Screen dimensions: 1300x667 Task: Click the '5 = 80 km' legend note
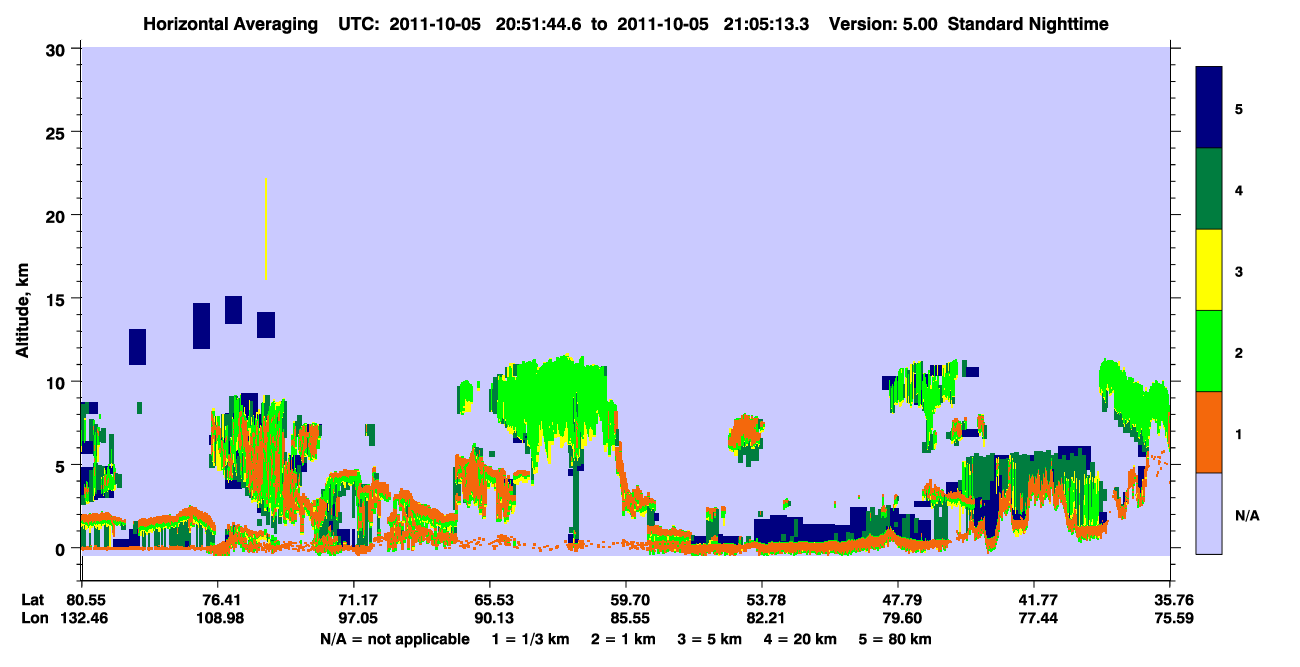point(895,639)
